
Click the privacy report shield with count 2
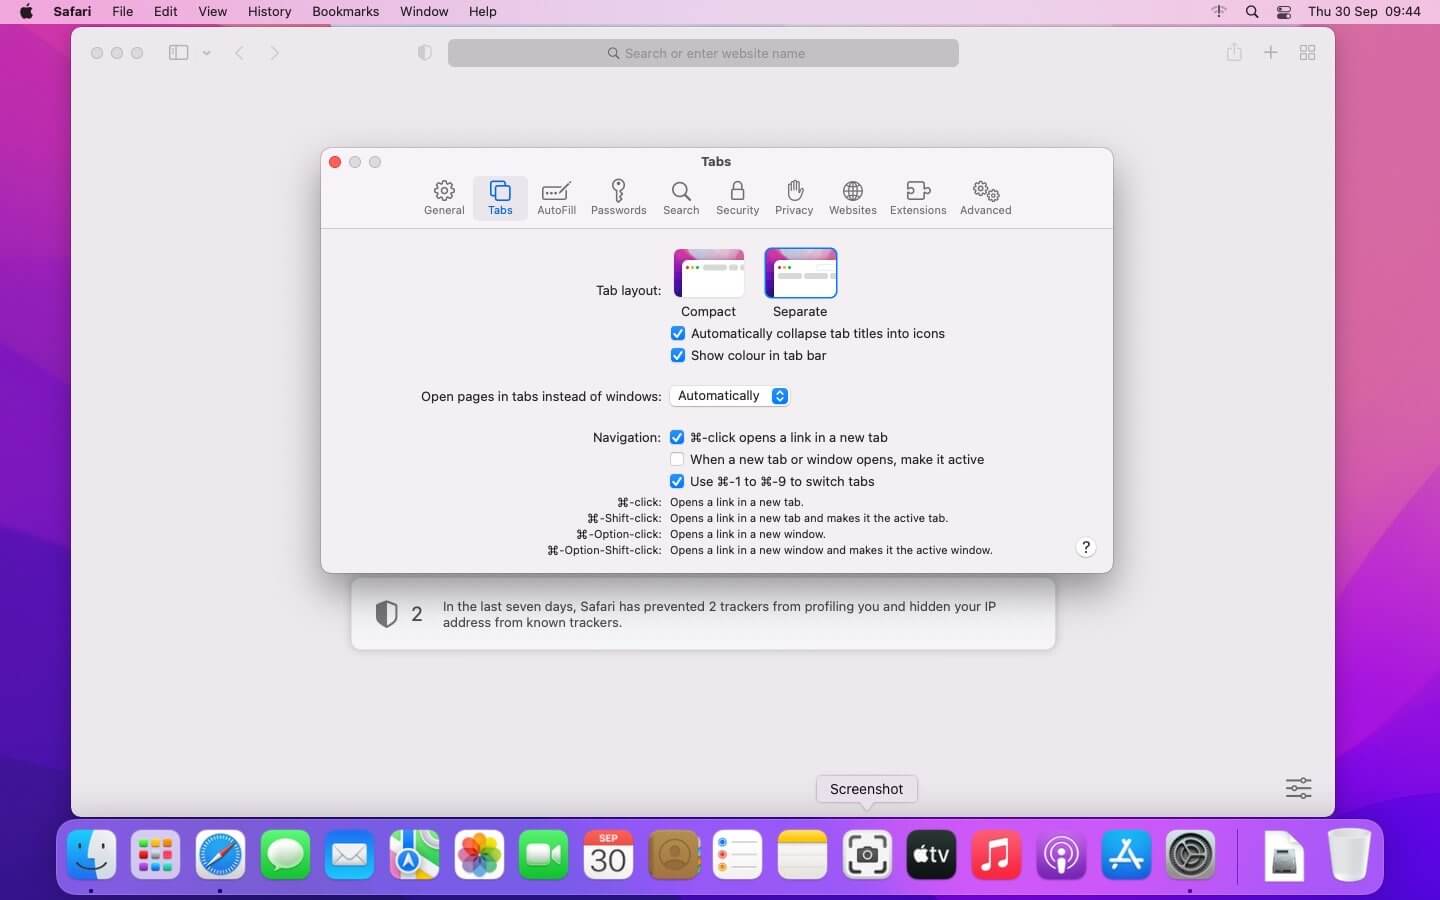pyautogui.click(x=387, y=614)
